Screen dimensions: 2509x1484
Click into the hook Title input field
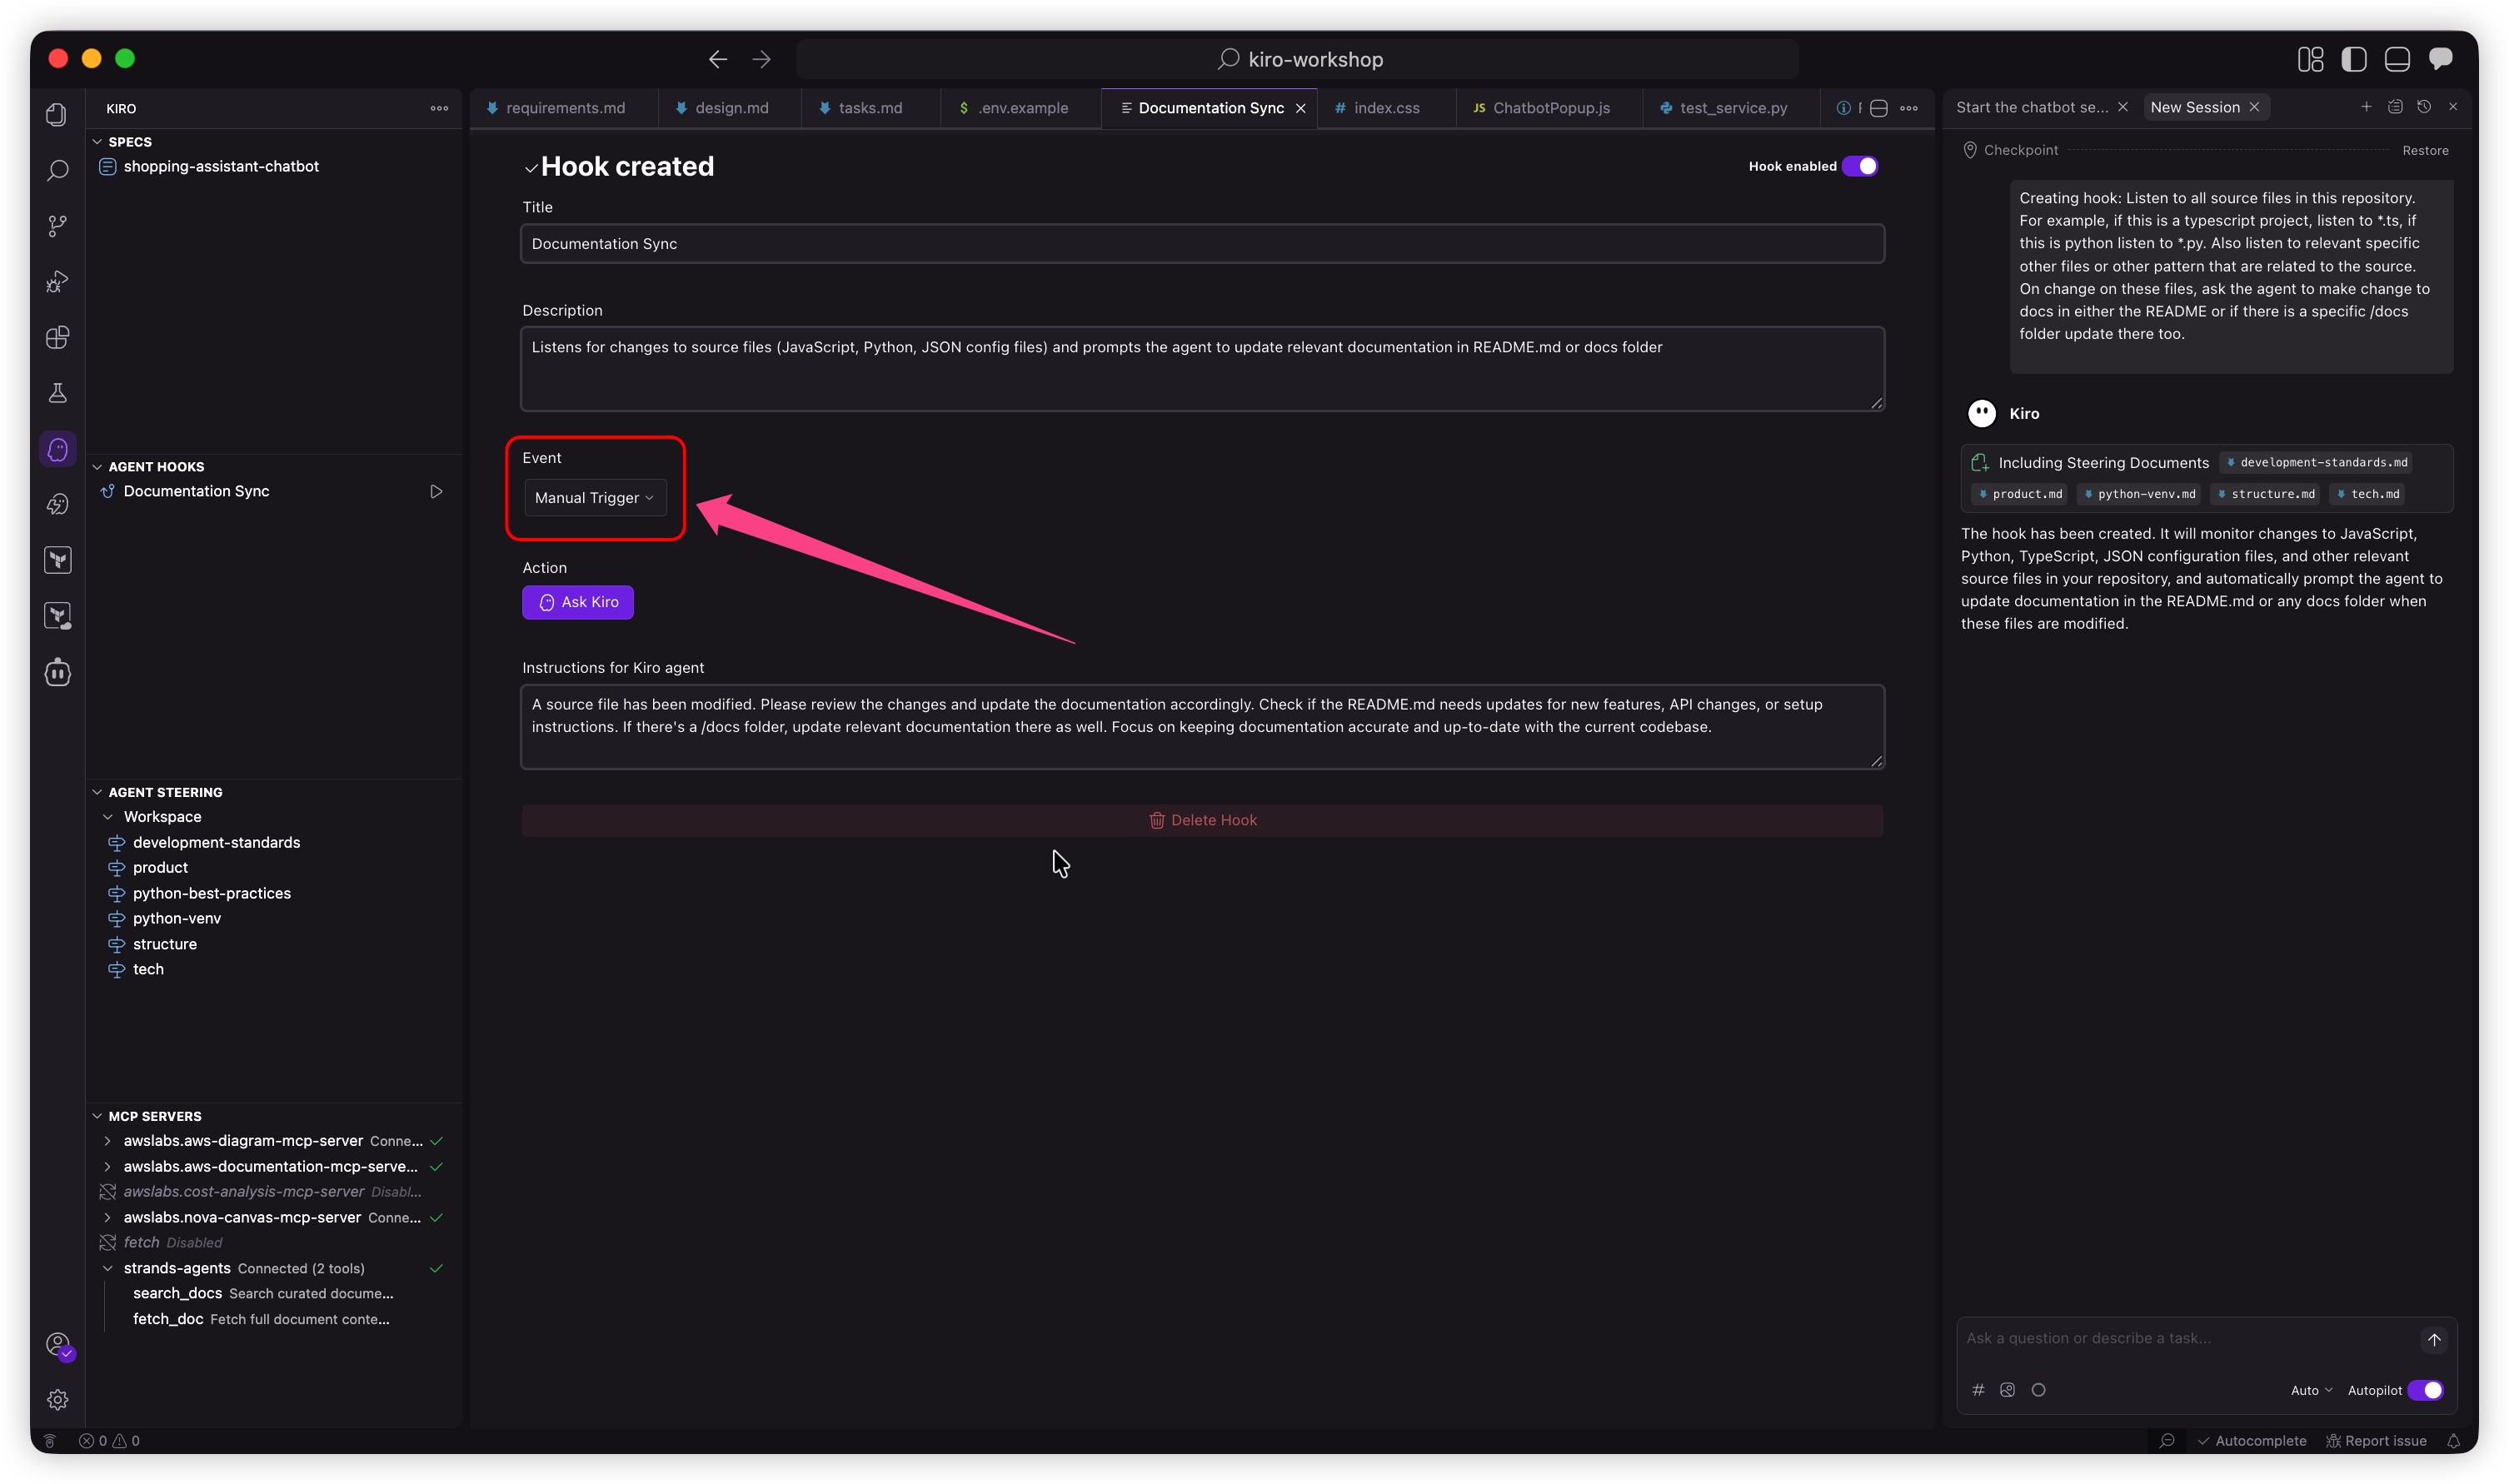coord(1202,244)
